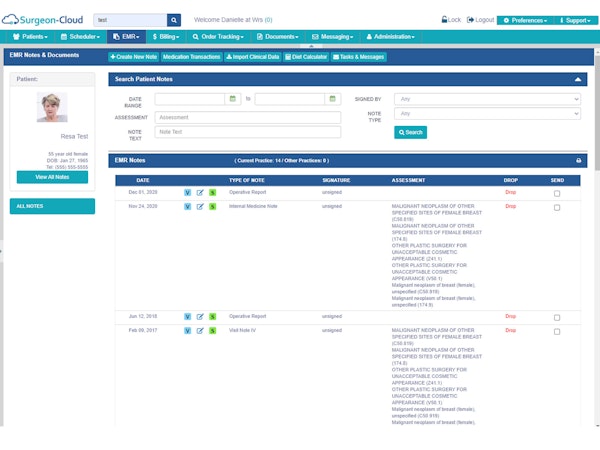
Task: Click the magnifier search icon beside search box
Action: [174, 20]
